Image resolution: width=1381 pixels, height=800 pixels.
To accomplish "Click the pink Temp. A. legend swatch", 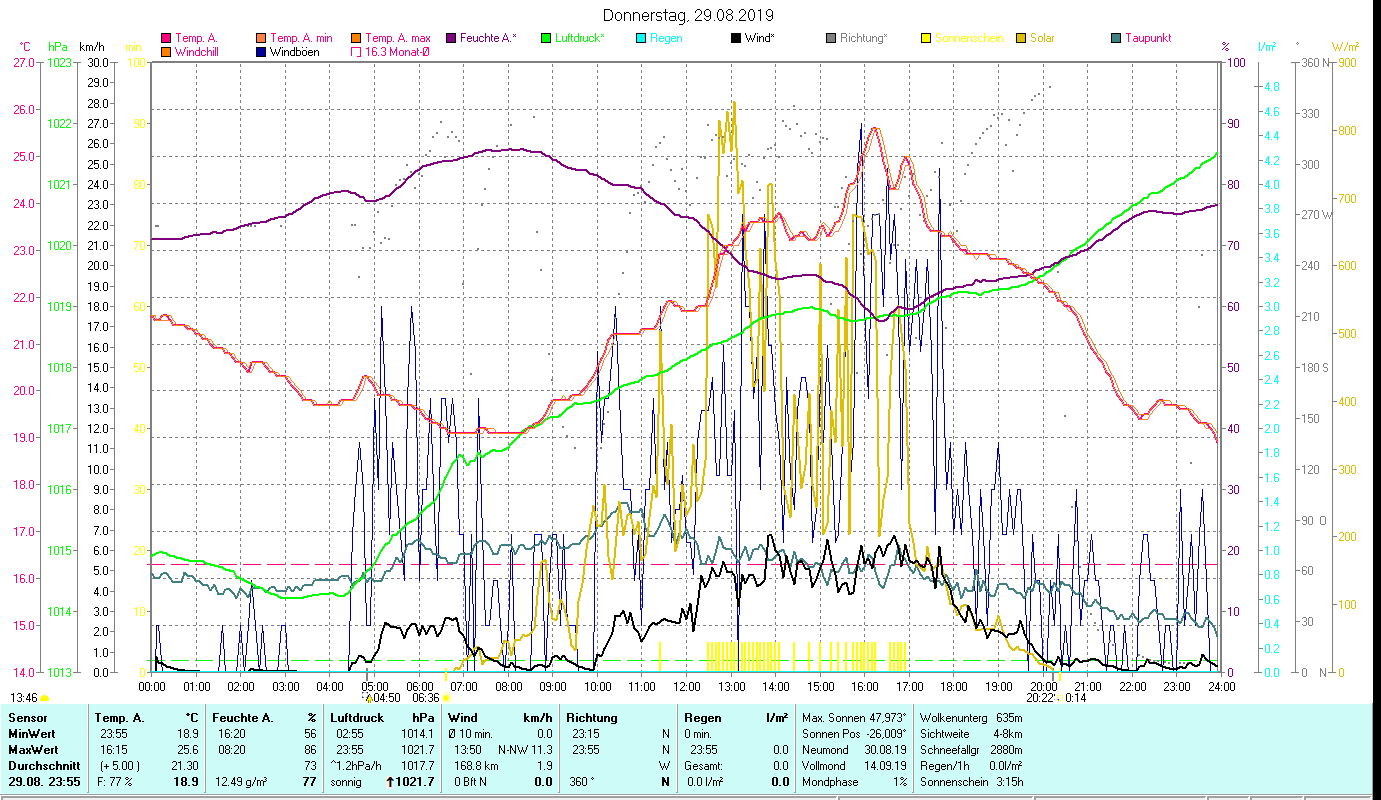I will point(166,39).
